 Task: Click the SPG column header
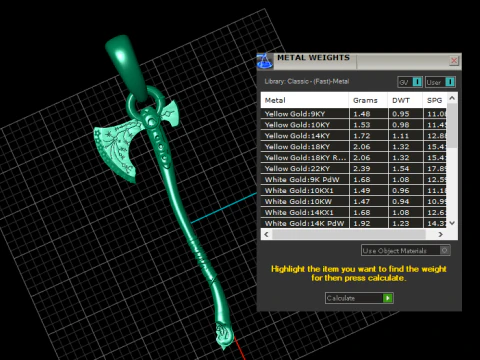[435, 100]
